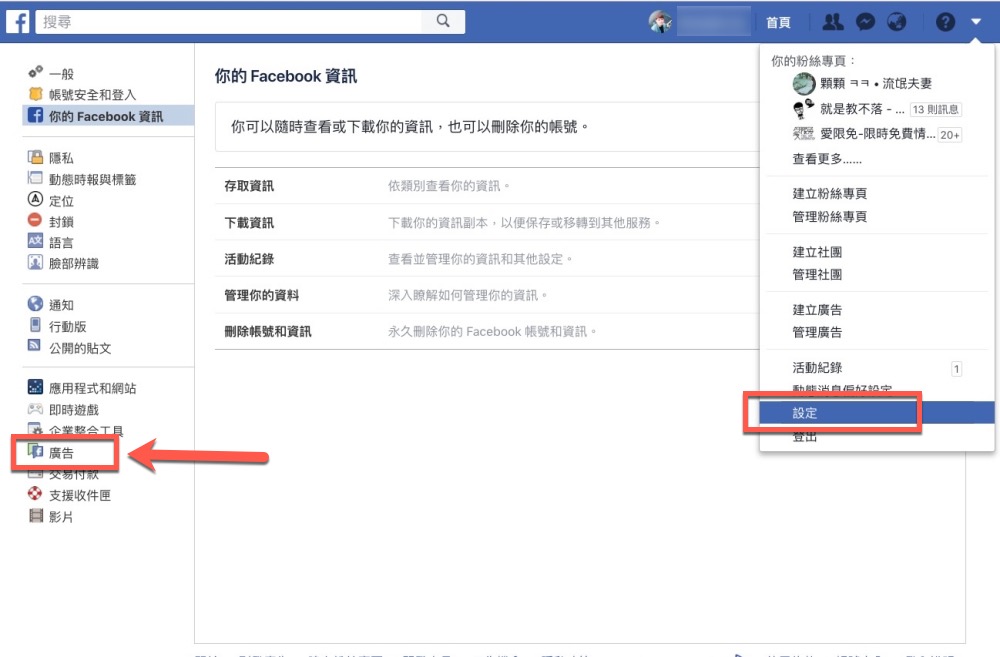Click the 20+ notification badge
Image resolution: width=1000 pixels, height=657 pixels.
pos(950,135)
